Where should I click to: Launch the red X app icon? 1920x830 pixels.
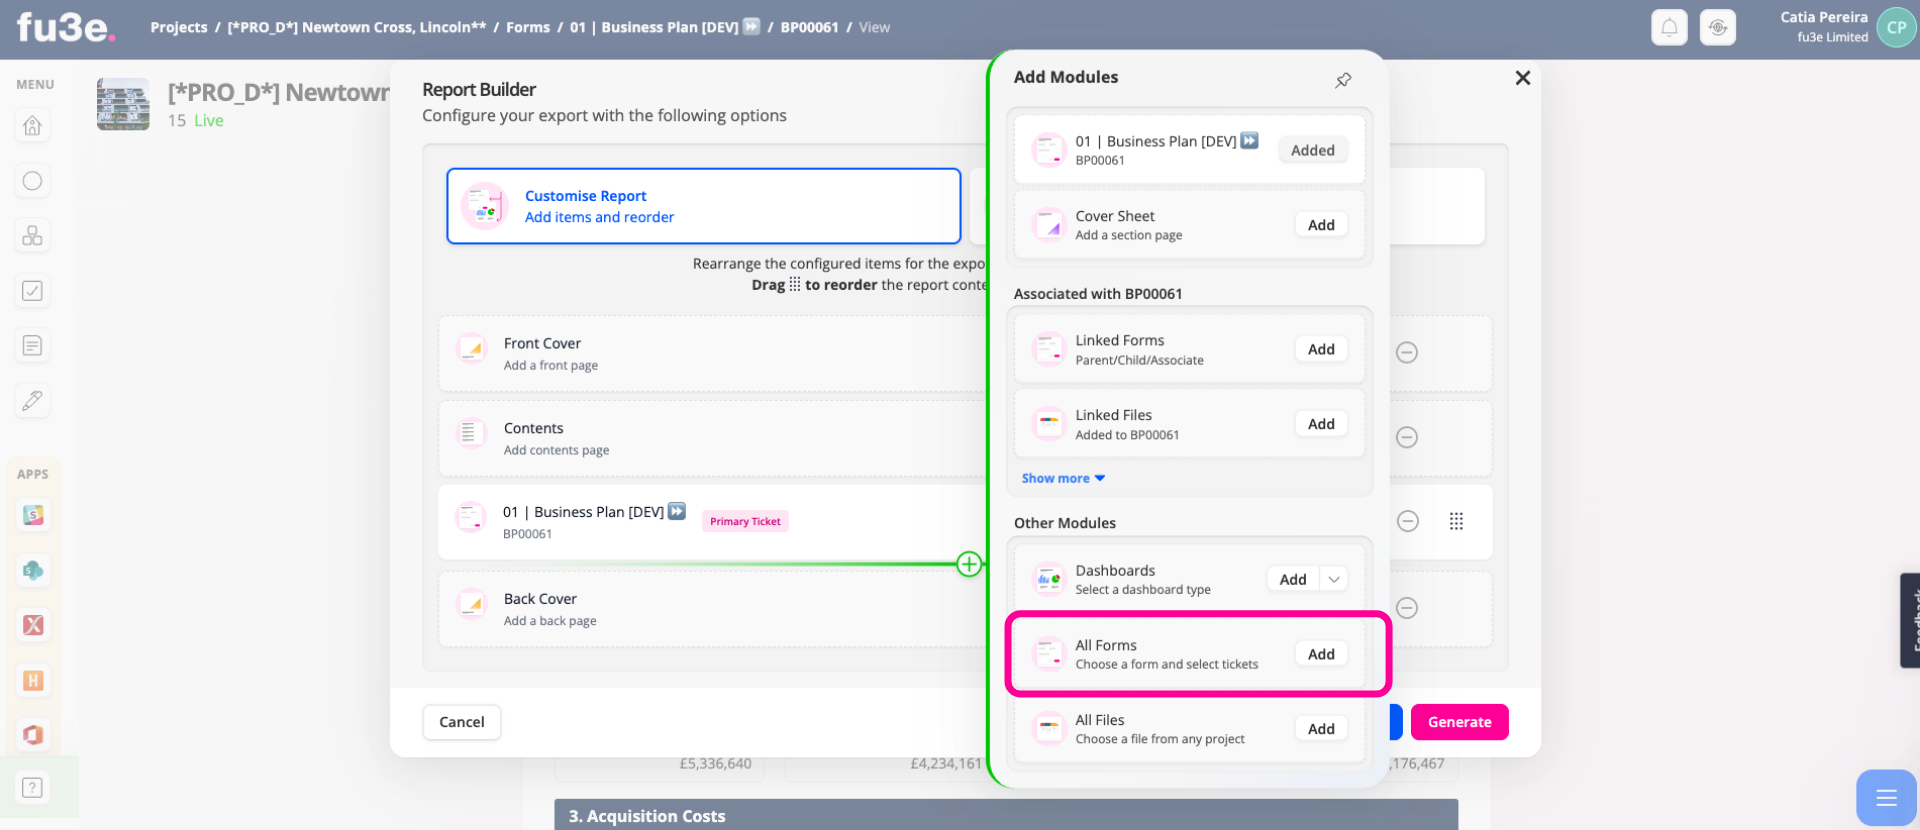coord(33,625)
